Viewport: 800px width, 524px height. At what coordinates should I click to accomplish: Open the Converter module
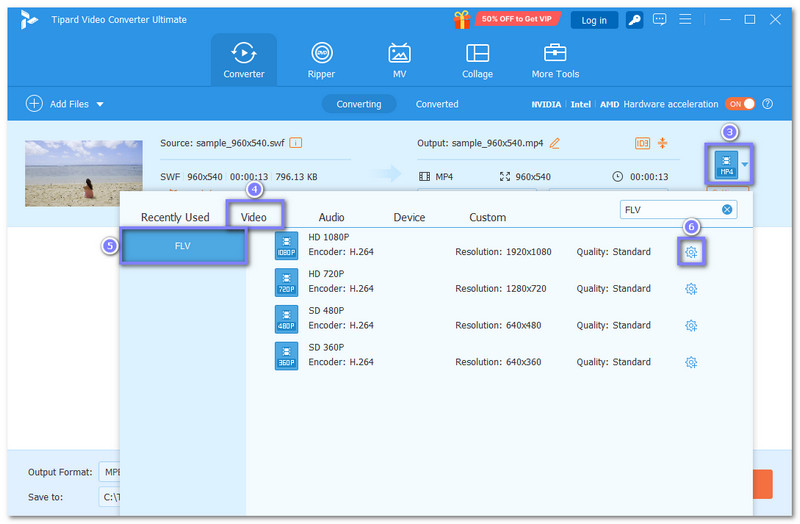[243, 60]
